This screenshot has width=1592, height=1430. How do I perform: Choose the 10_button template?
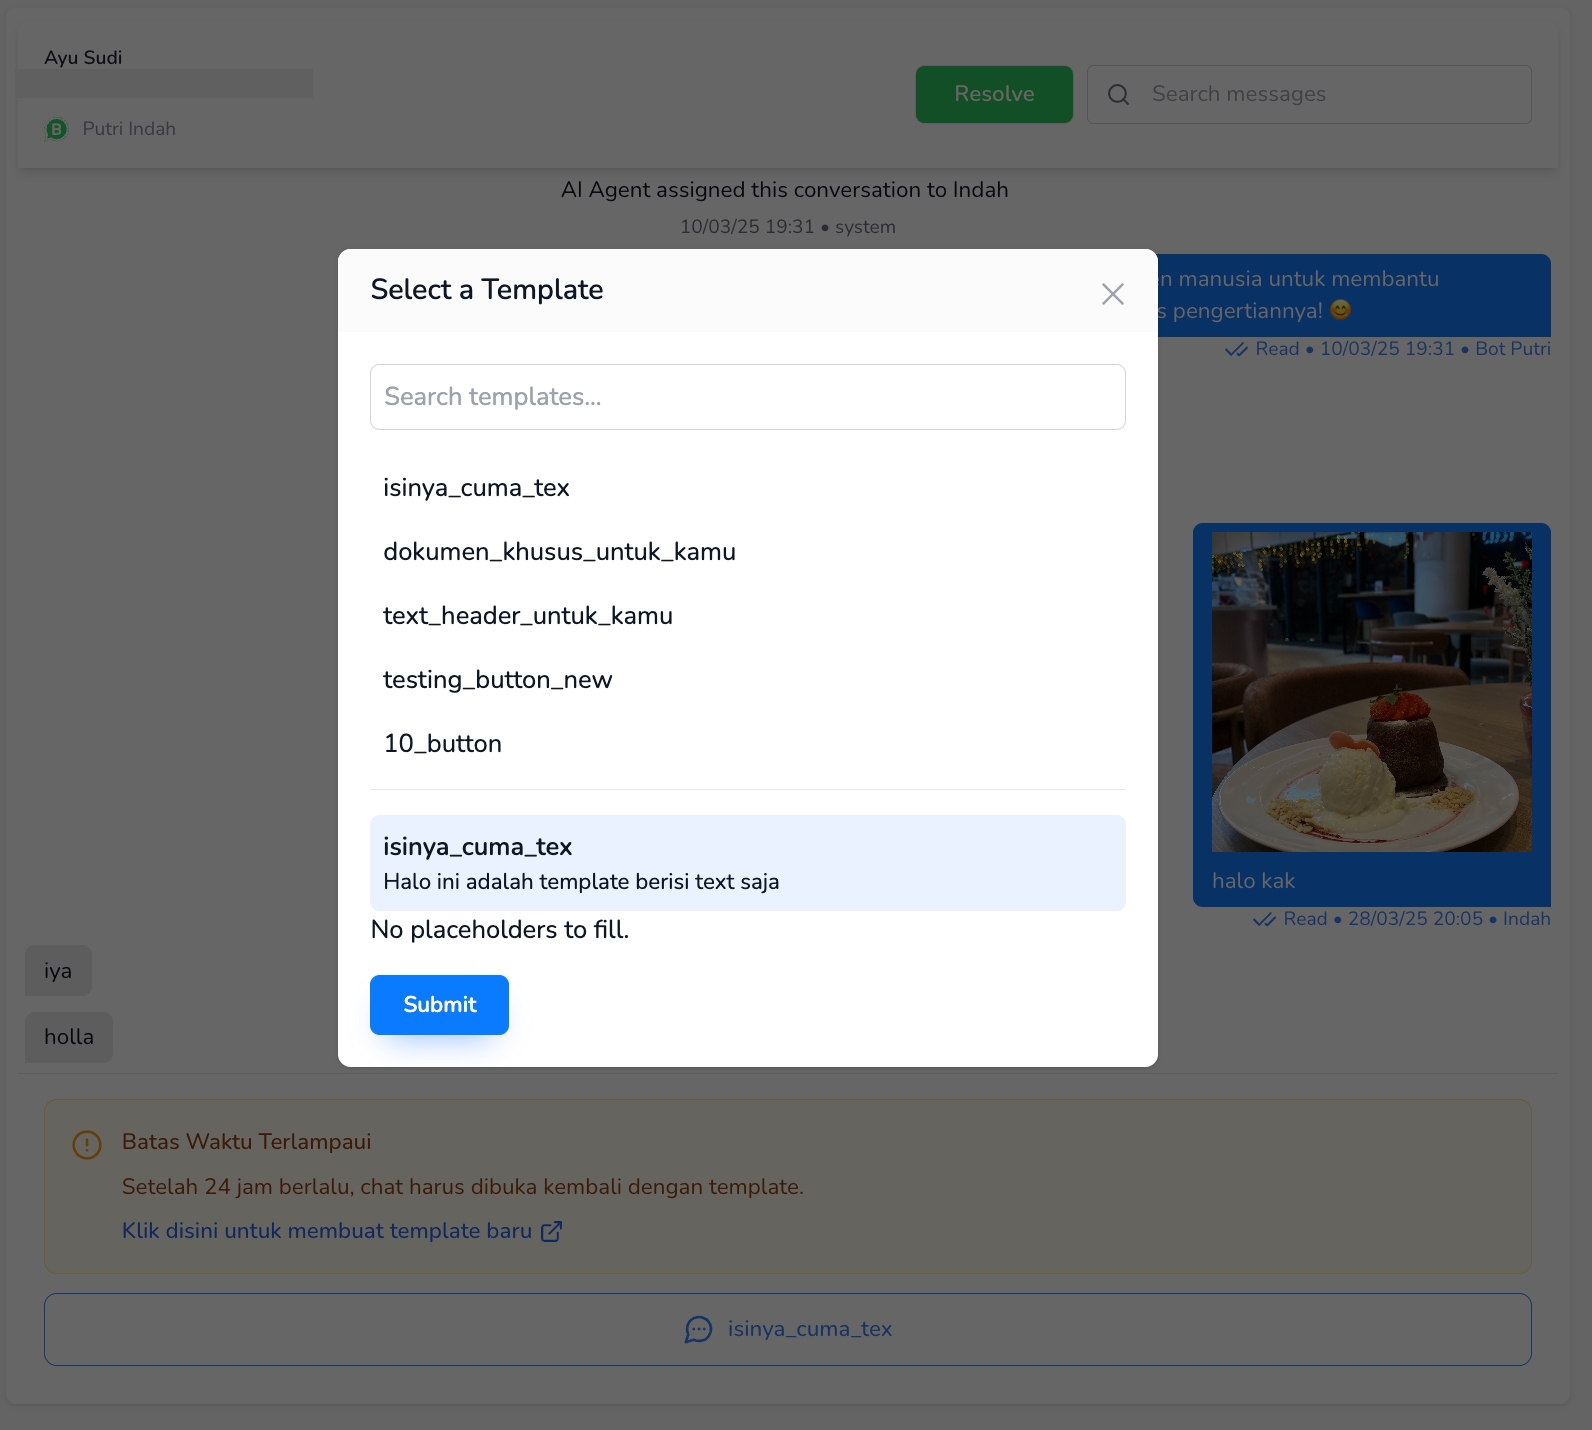click(x=442, y=744)
